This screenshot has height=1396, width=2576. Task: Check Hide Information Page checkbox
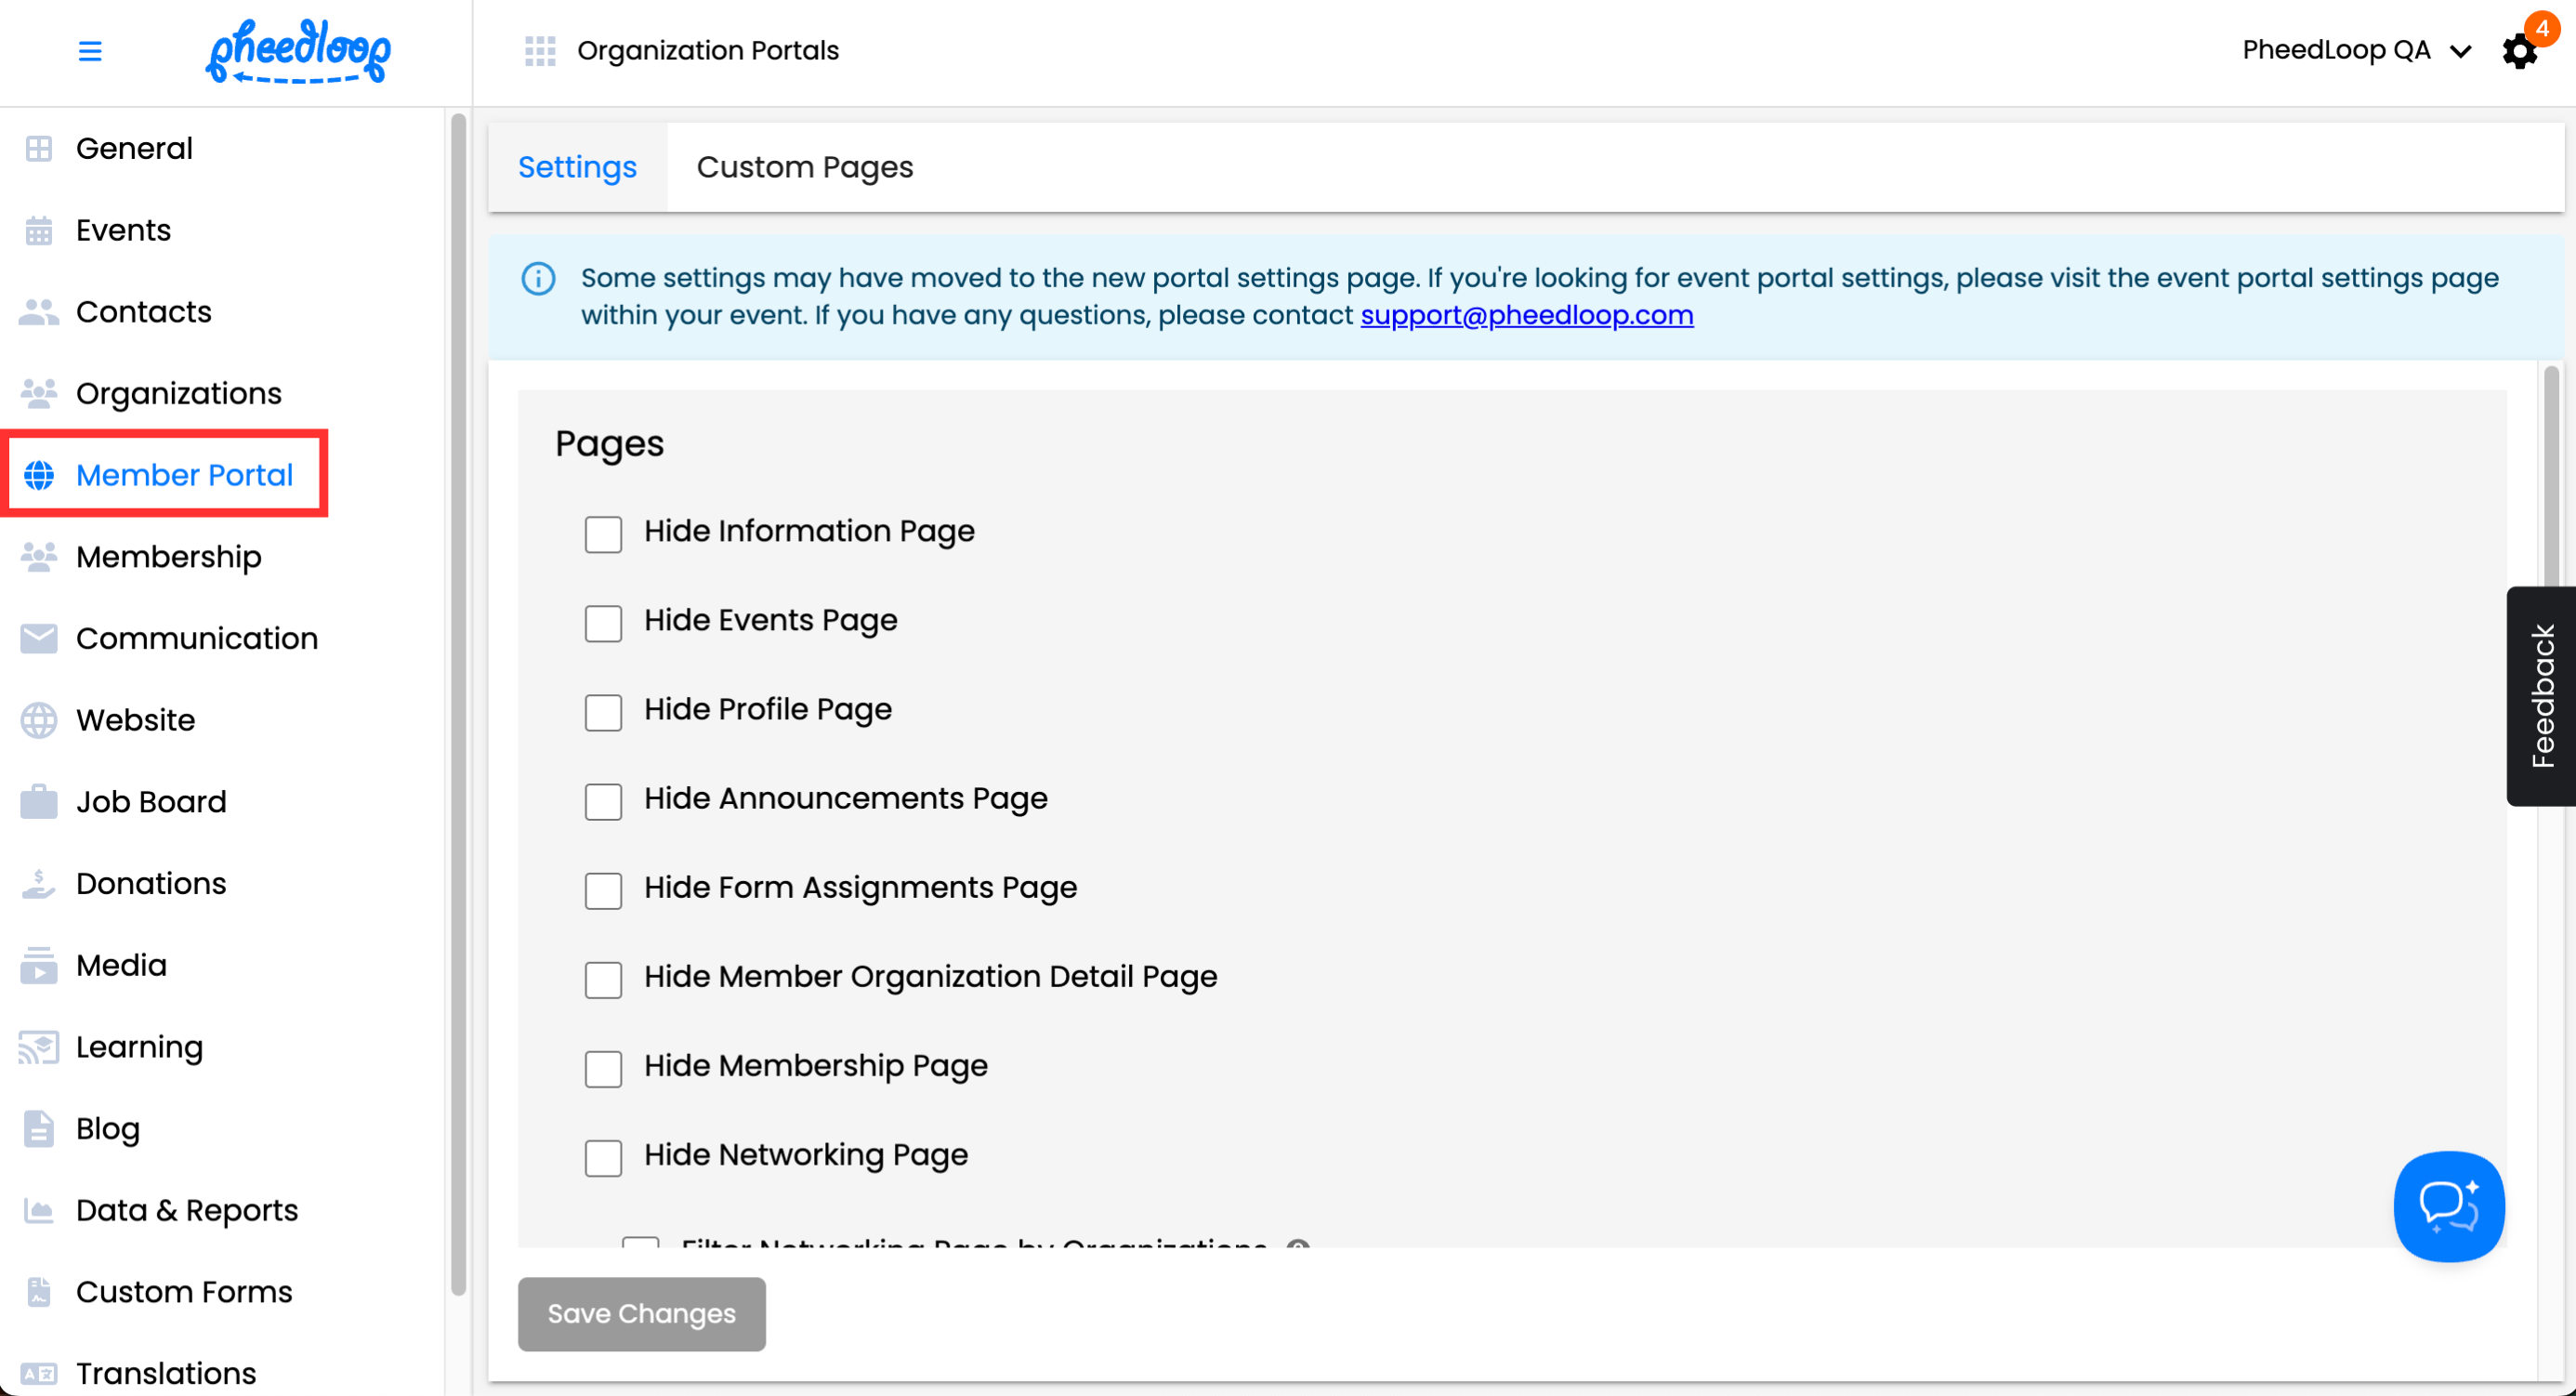(603, 534)
